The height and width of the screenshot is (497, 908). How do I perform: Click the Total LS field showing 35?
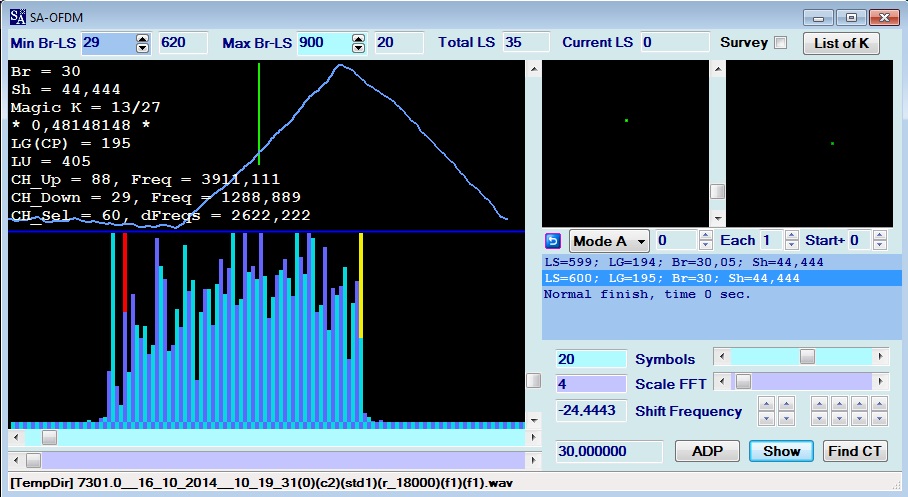click(x=526, y=43)
